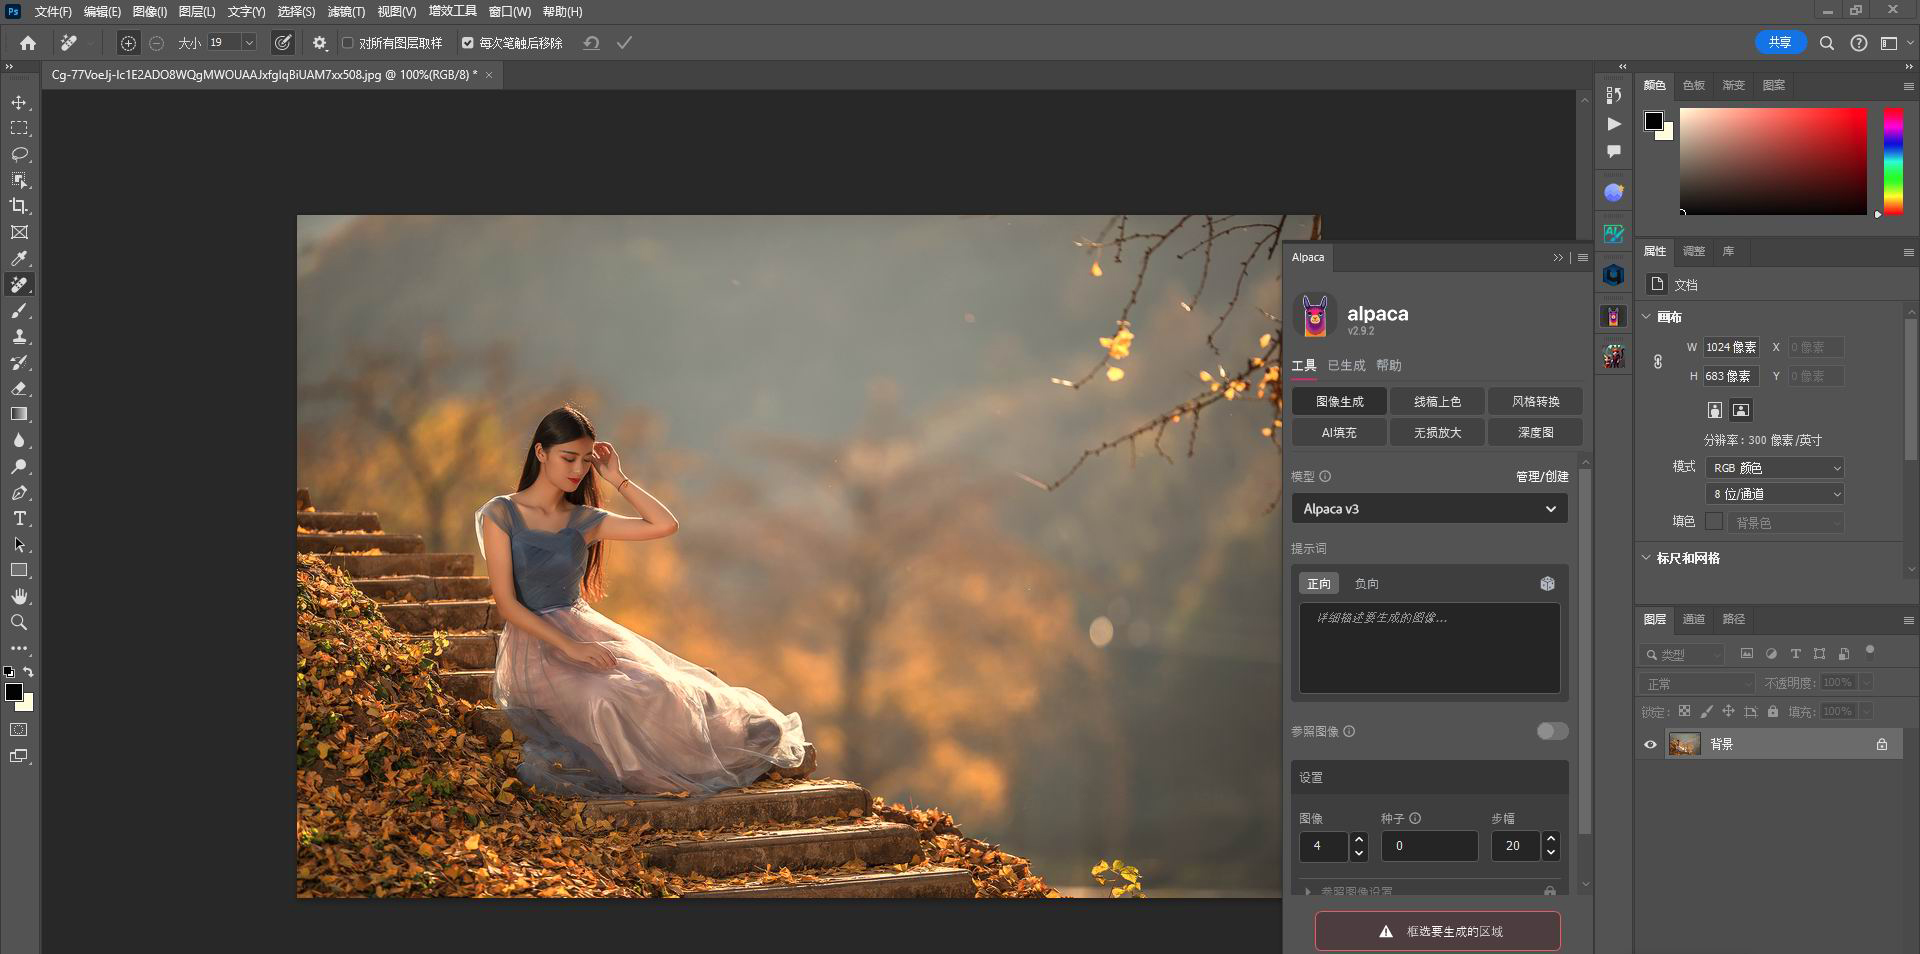Image resolution: width=1920 pixels, height=954 pixels.
Task: Switch to the 通道 tab
Action: 1693,619
